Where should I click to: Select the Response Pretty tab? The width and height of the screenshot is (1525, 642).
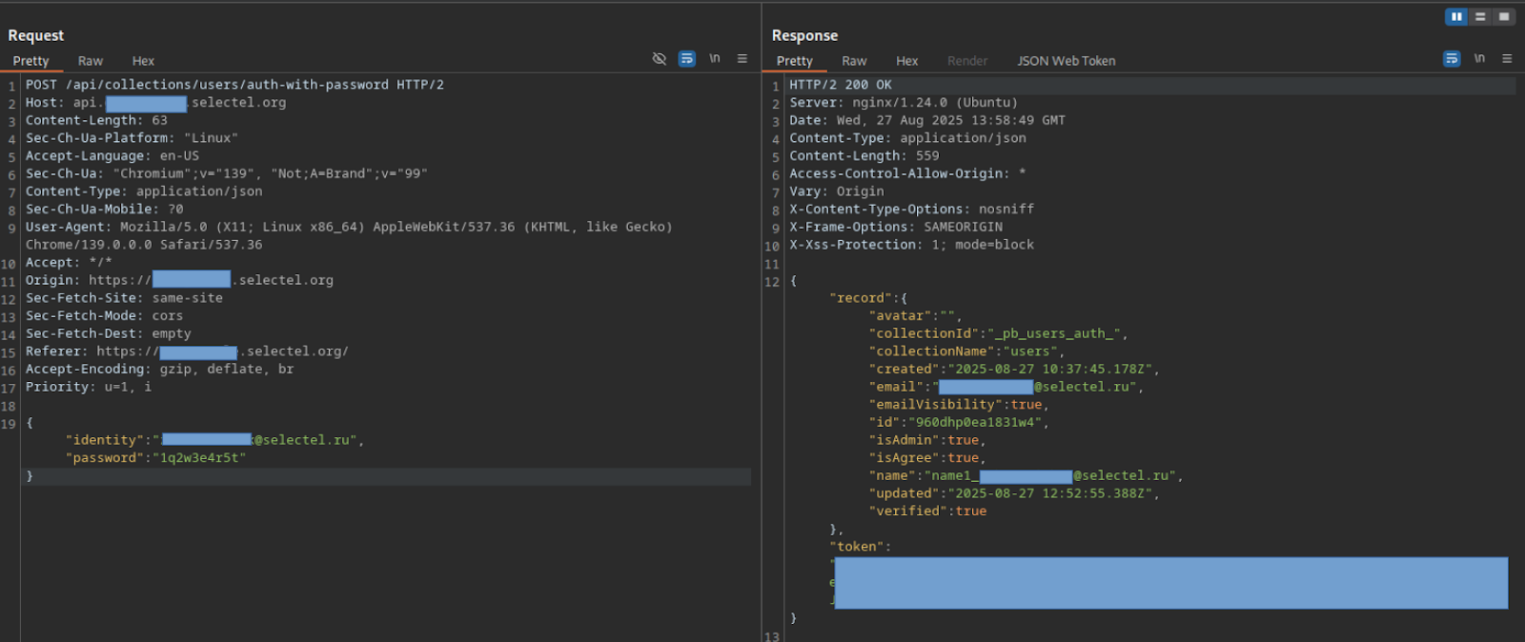click(795, 61)
